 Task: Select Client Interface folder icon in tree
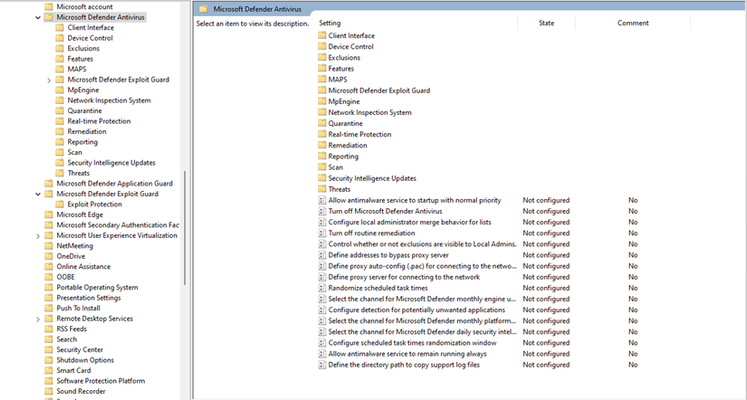[60, 28]
